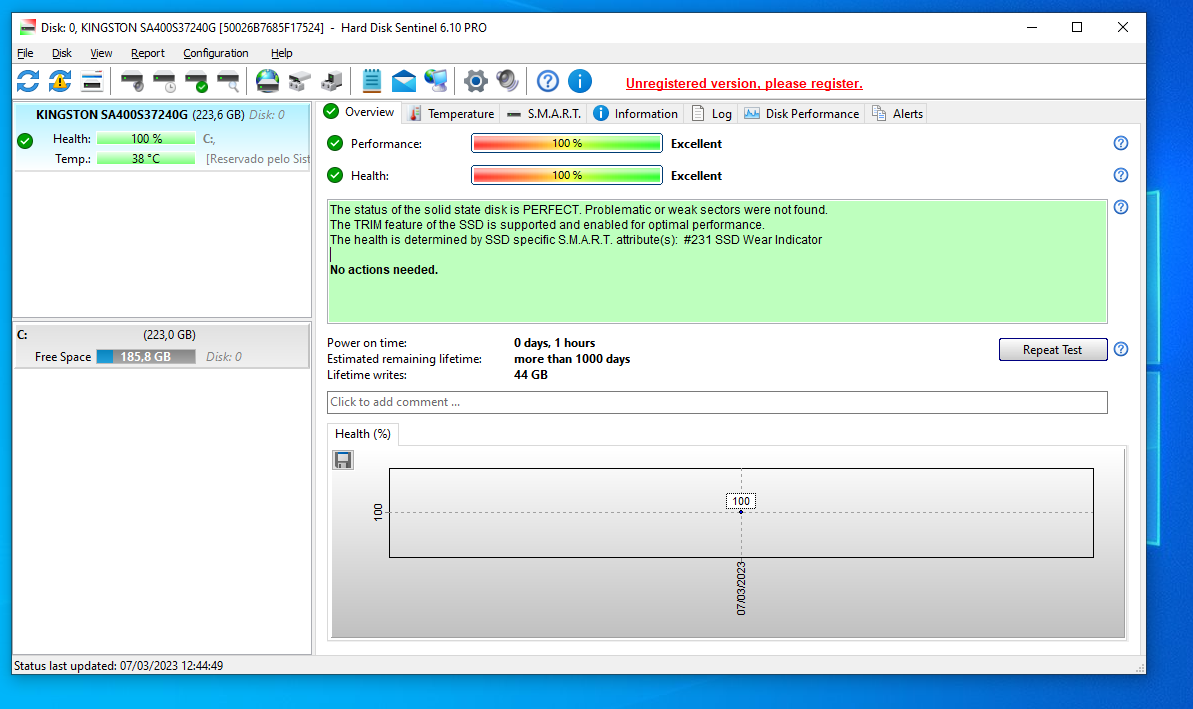Click the disk panel window toolbar icon
The image size is (1193, 709).
click(x=92, y=81)
